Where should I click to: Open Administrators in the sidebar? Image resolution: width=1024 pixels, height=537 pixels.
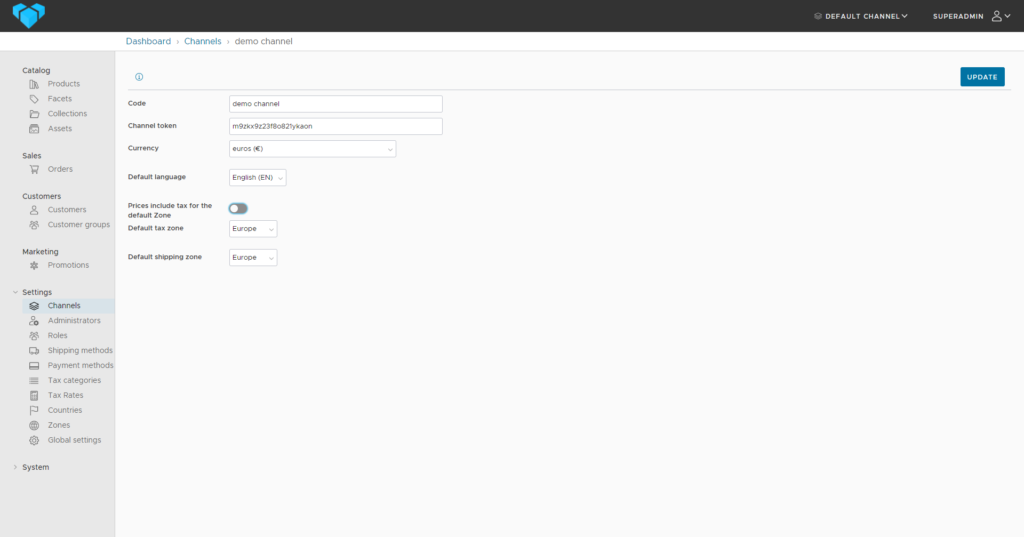74,321
